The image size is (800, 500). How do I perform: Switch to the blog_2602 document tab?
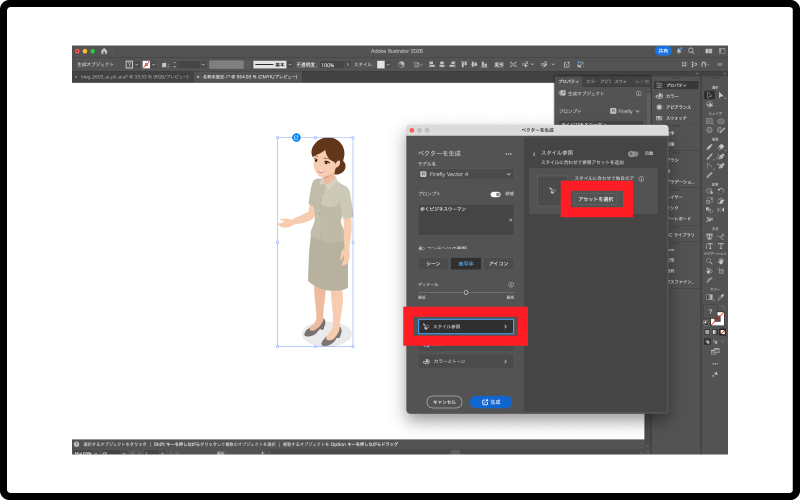[x=132, y=76]
